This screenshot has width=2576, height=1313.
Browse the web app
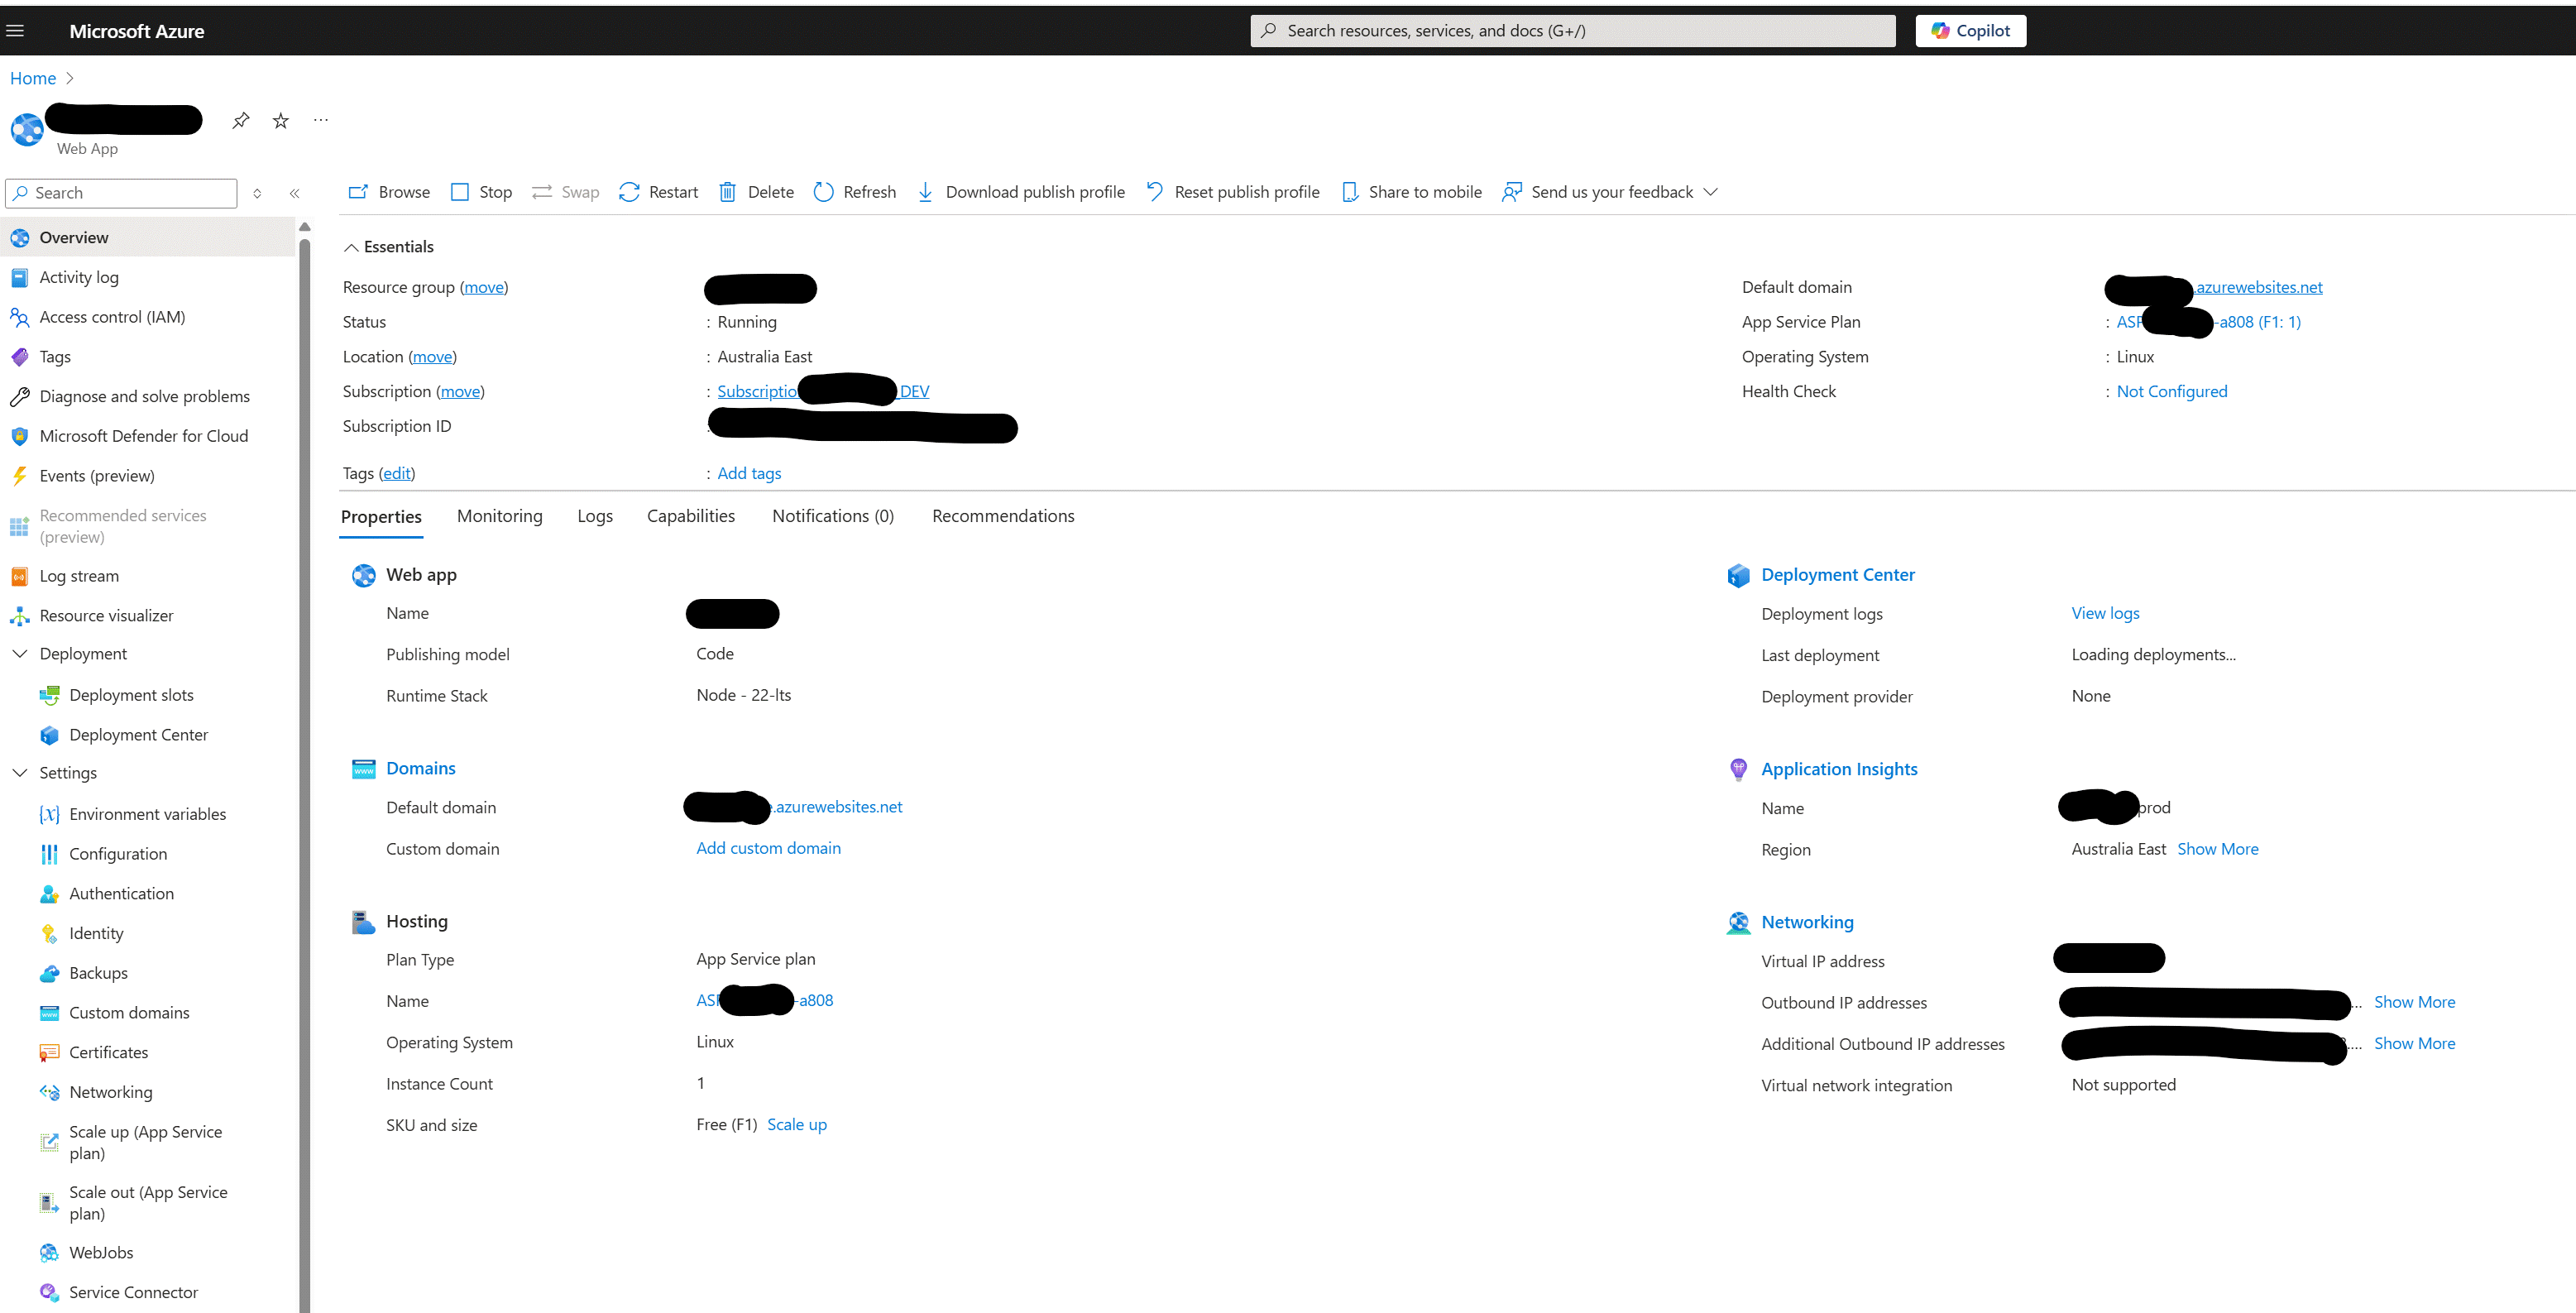click(x=389, y=192)
